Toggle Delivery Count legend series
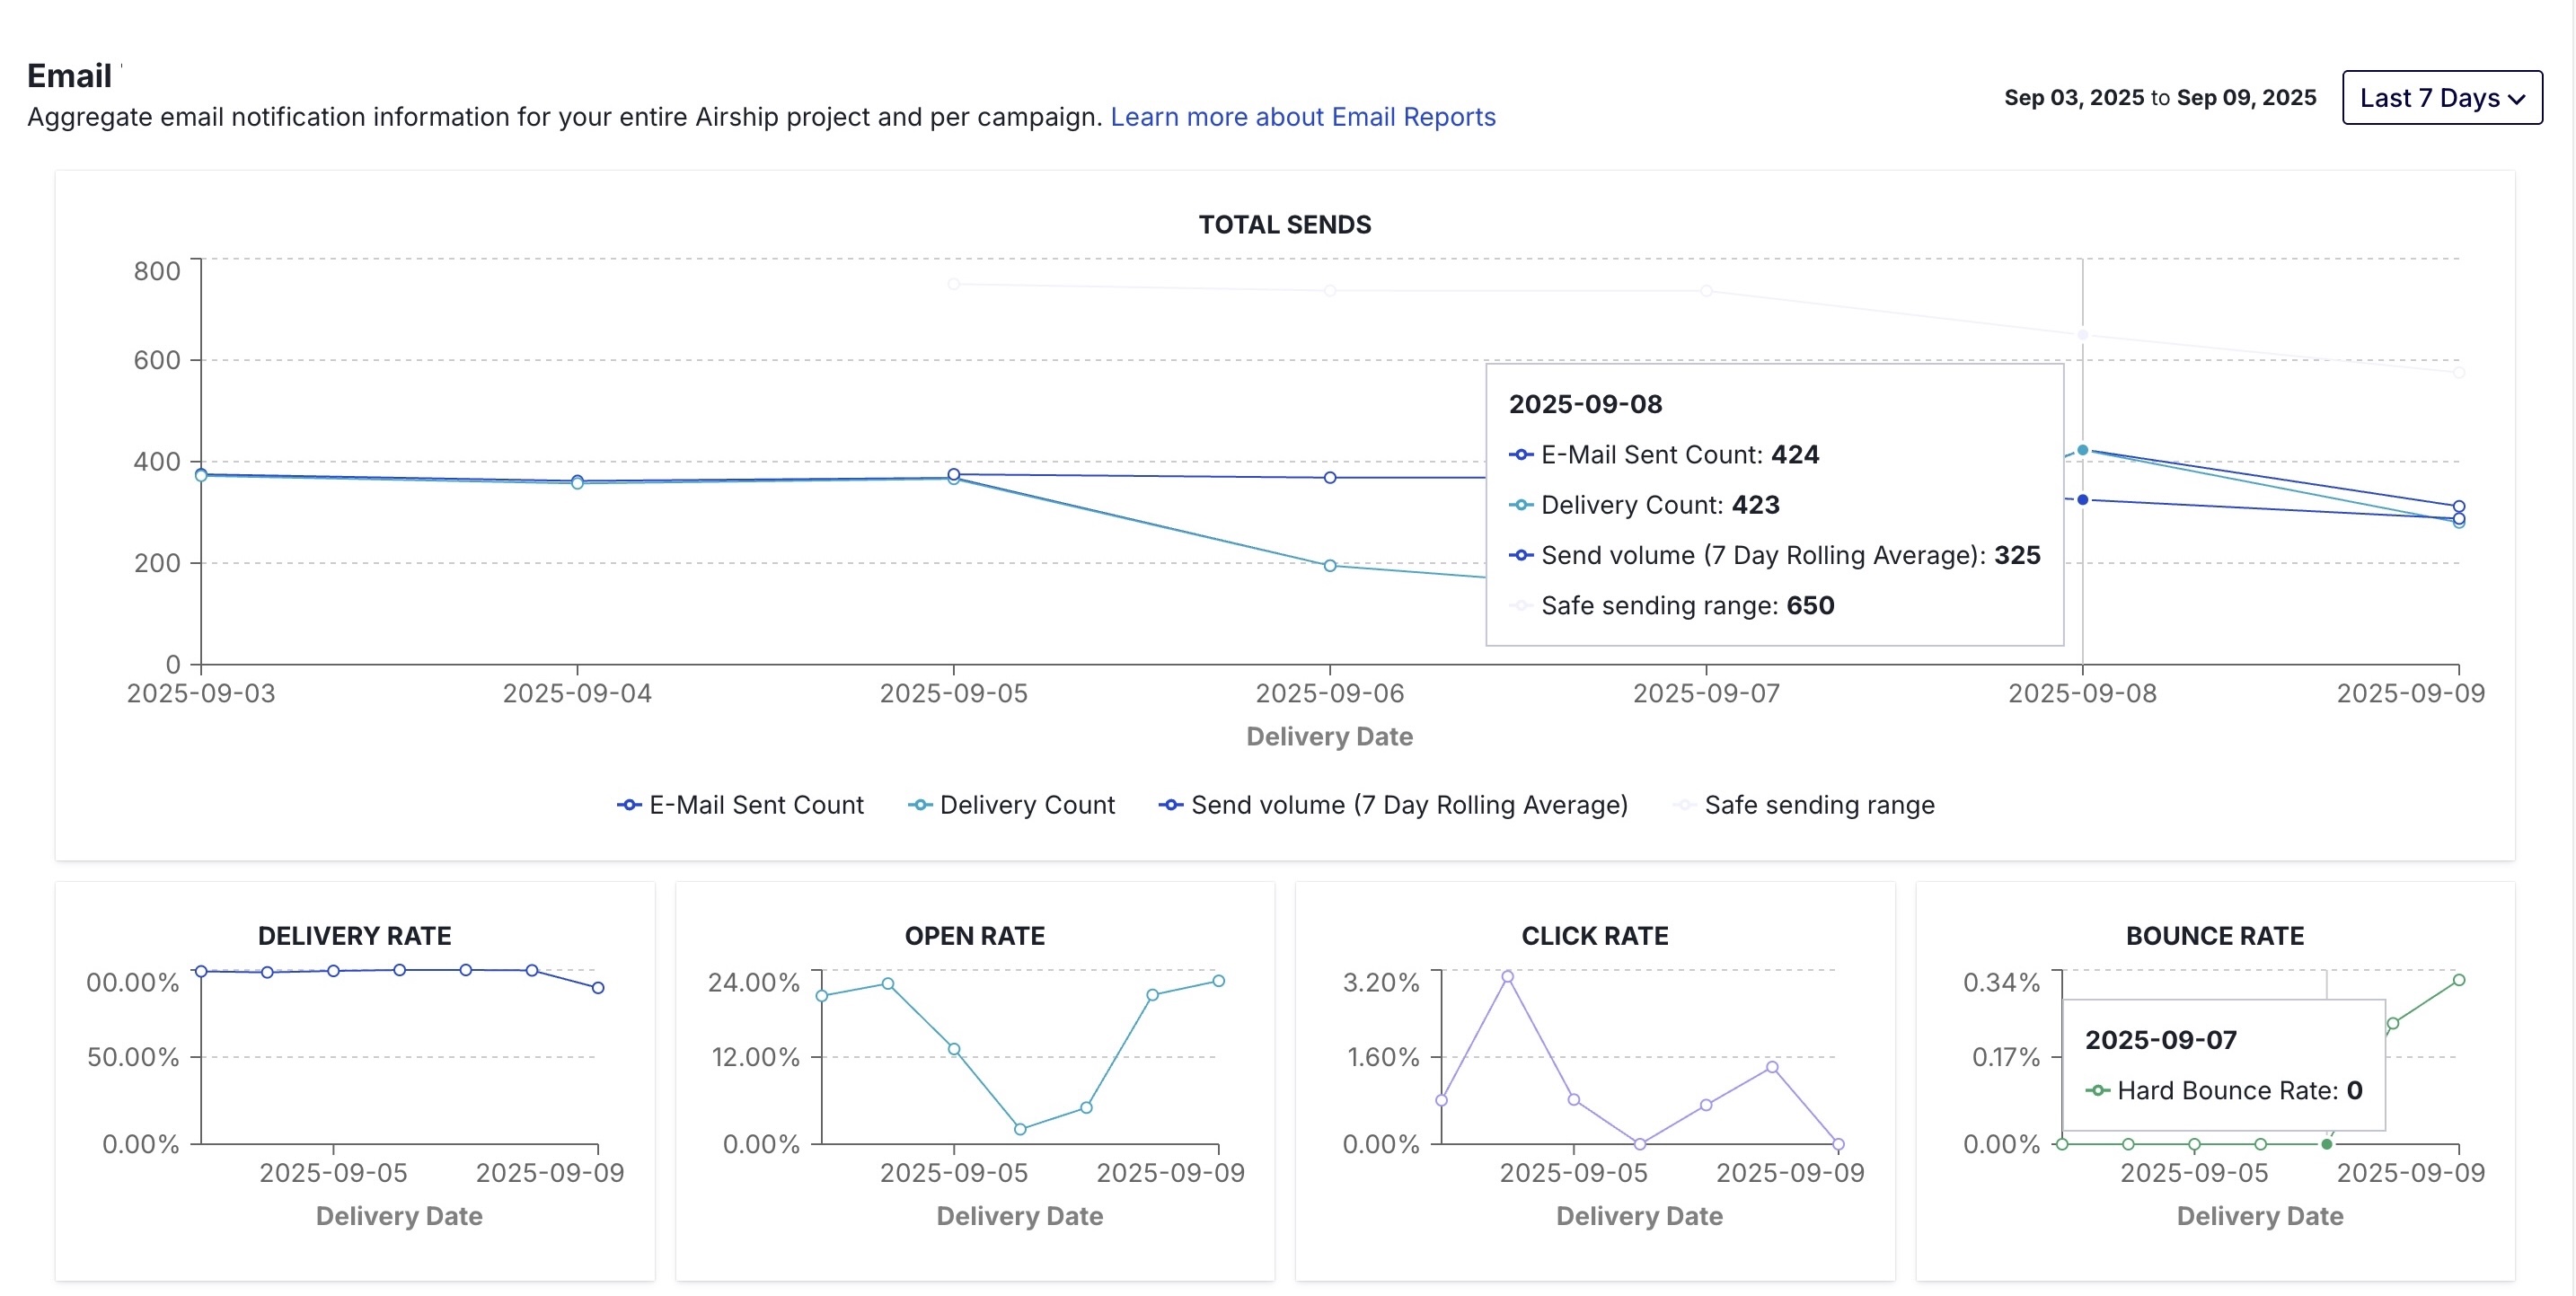The height and width of the screenshot is (1296, 2576). 1026,805
